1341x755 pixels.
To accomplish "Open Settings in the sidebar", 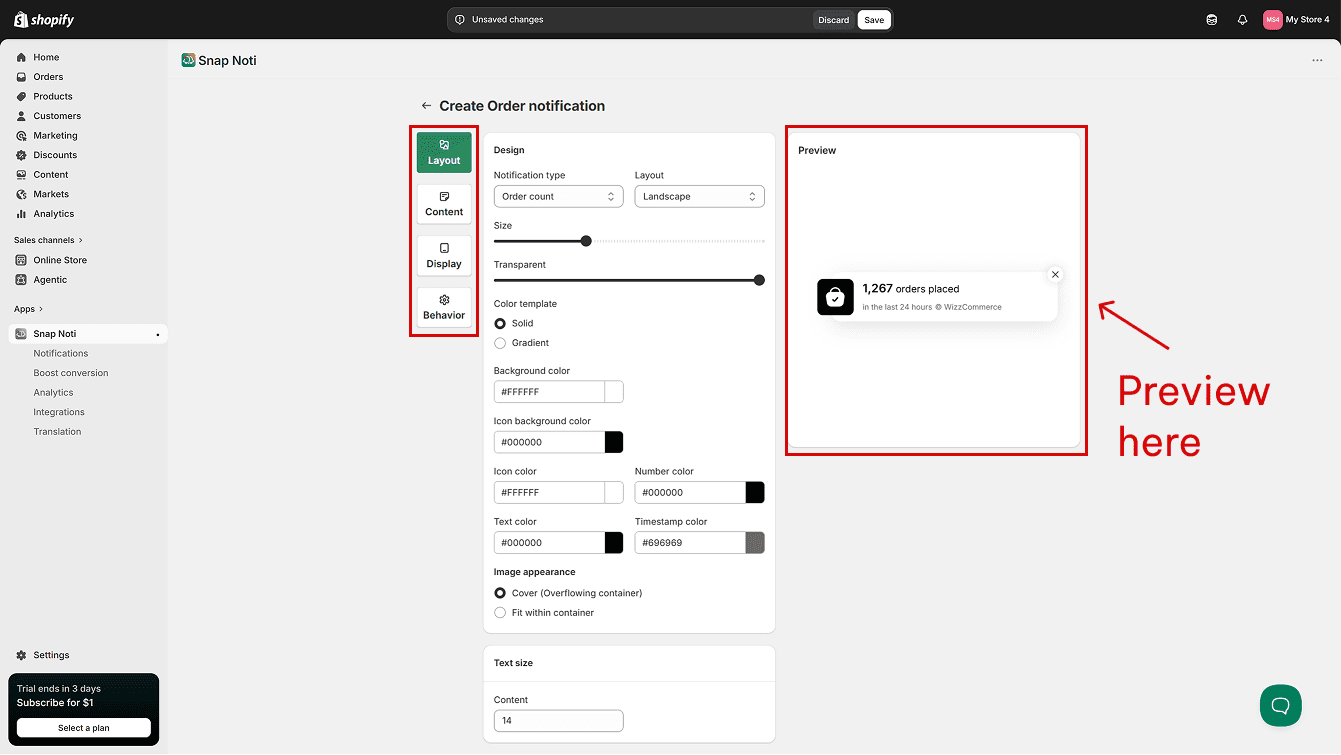I will point(51,655).
